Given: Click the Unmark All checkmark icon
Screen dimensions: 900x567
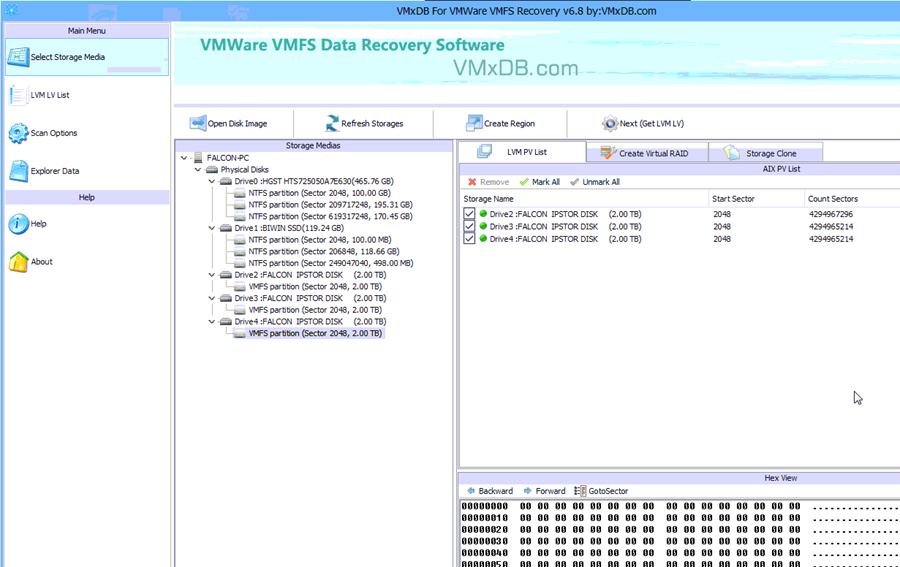Looking at the screenshot, I should coord(574,182).
